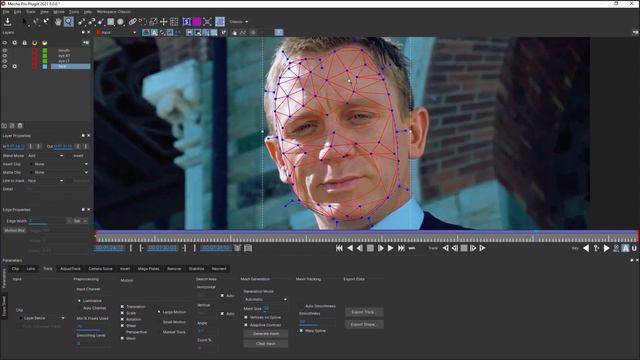640x360 pixels.
Task: Click the Stop playback button
Action: (370, 248)
